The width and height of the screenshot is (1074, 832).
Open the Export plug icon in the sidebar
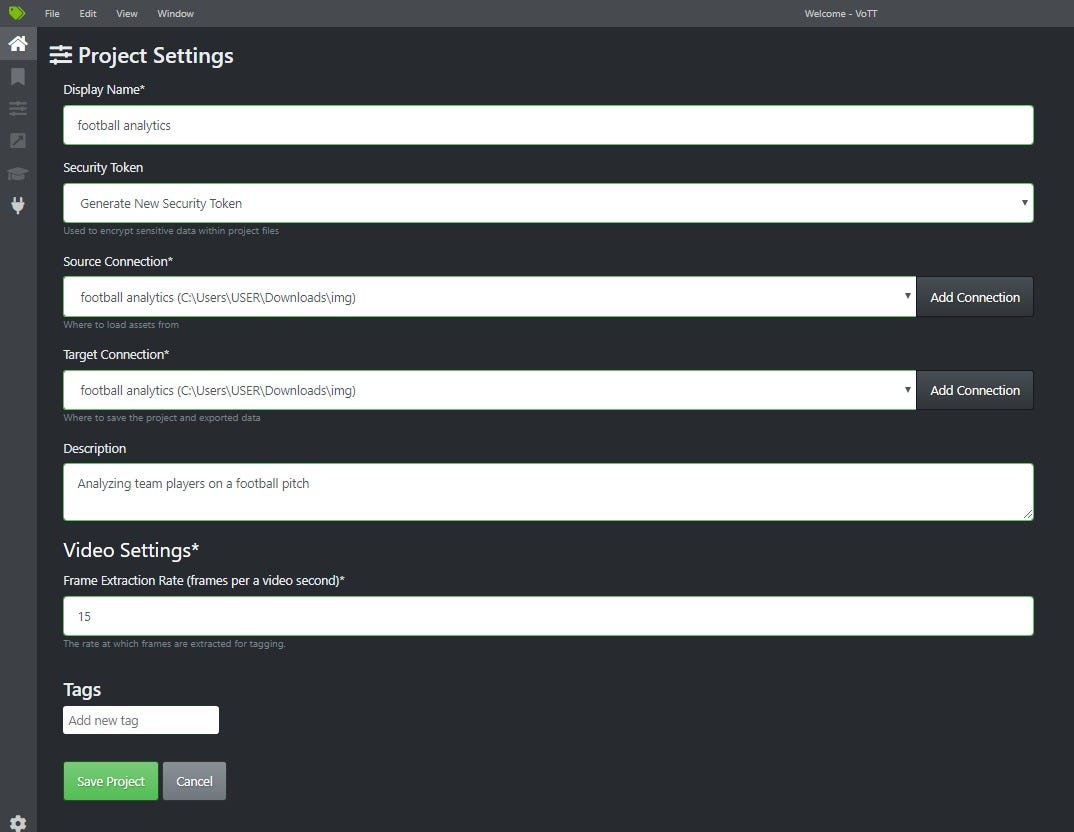(17, 206)
